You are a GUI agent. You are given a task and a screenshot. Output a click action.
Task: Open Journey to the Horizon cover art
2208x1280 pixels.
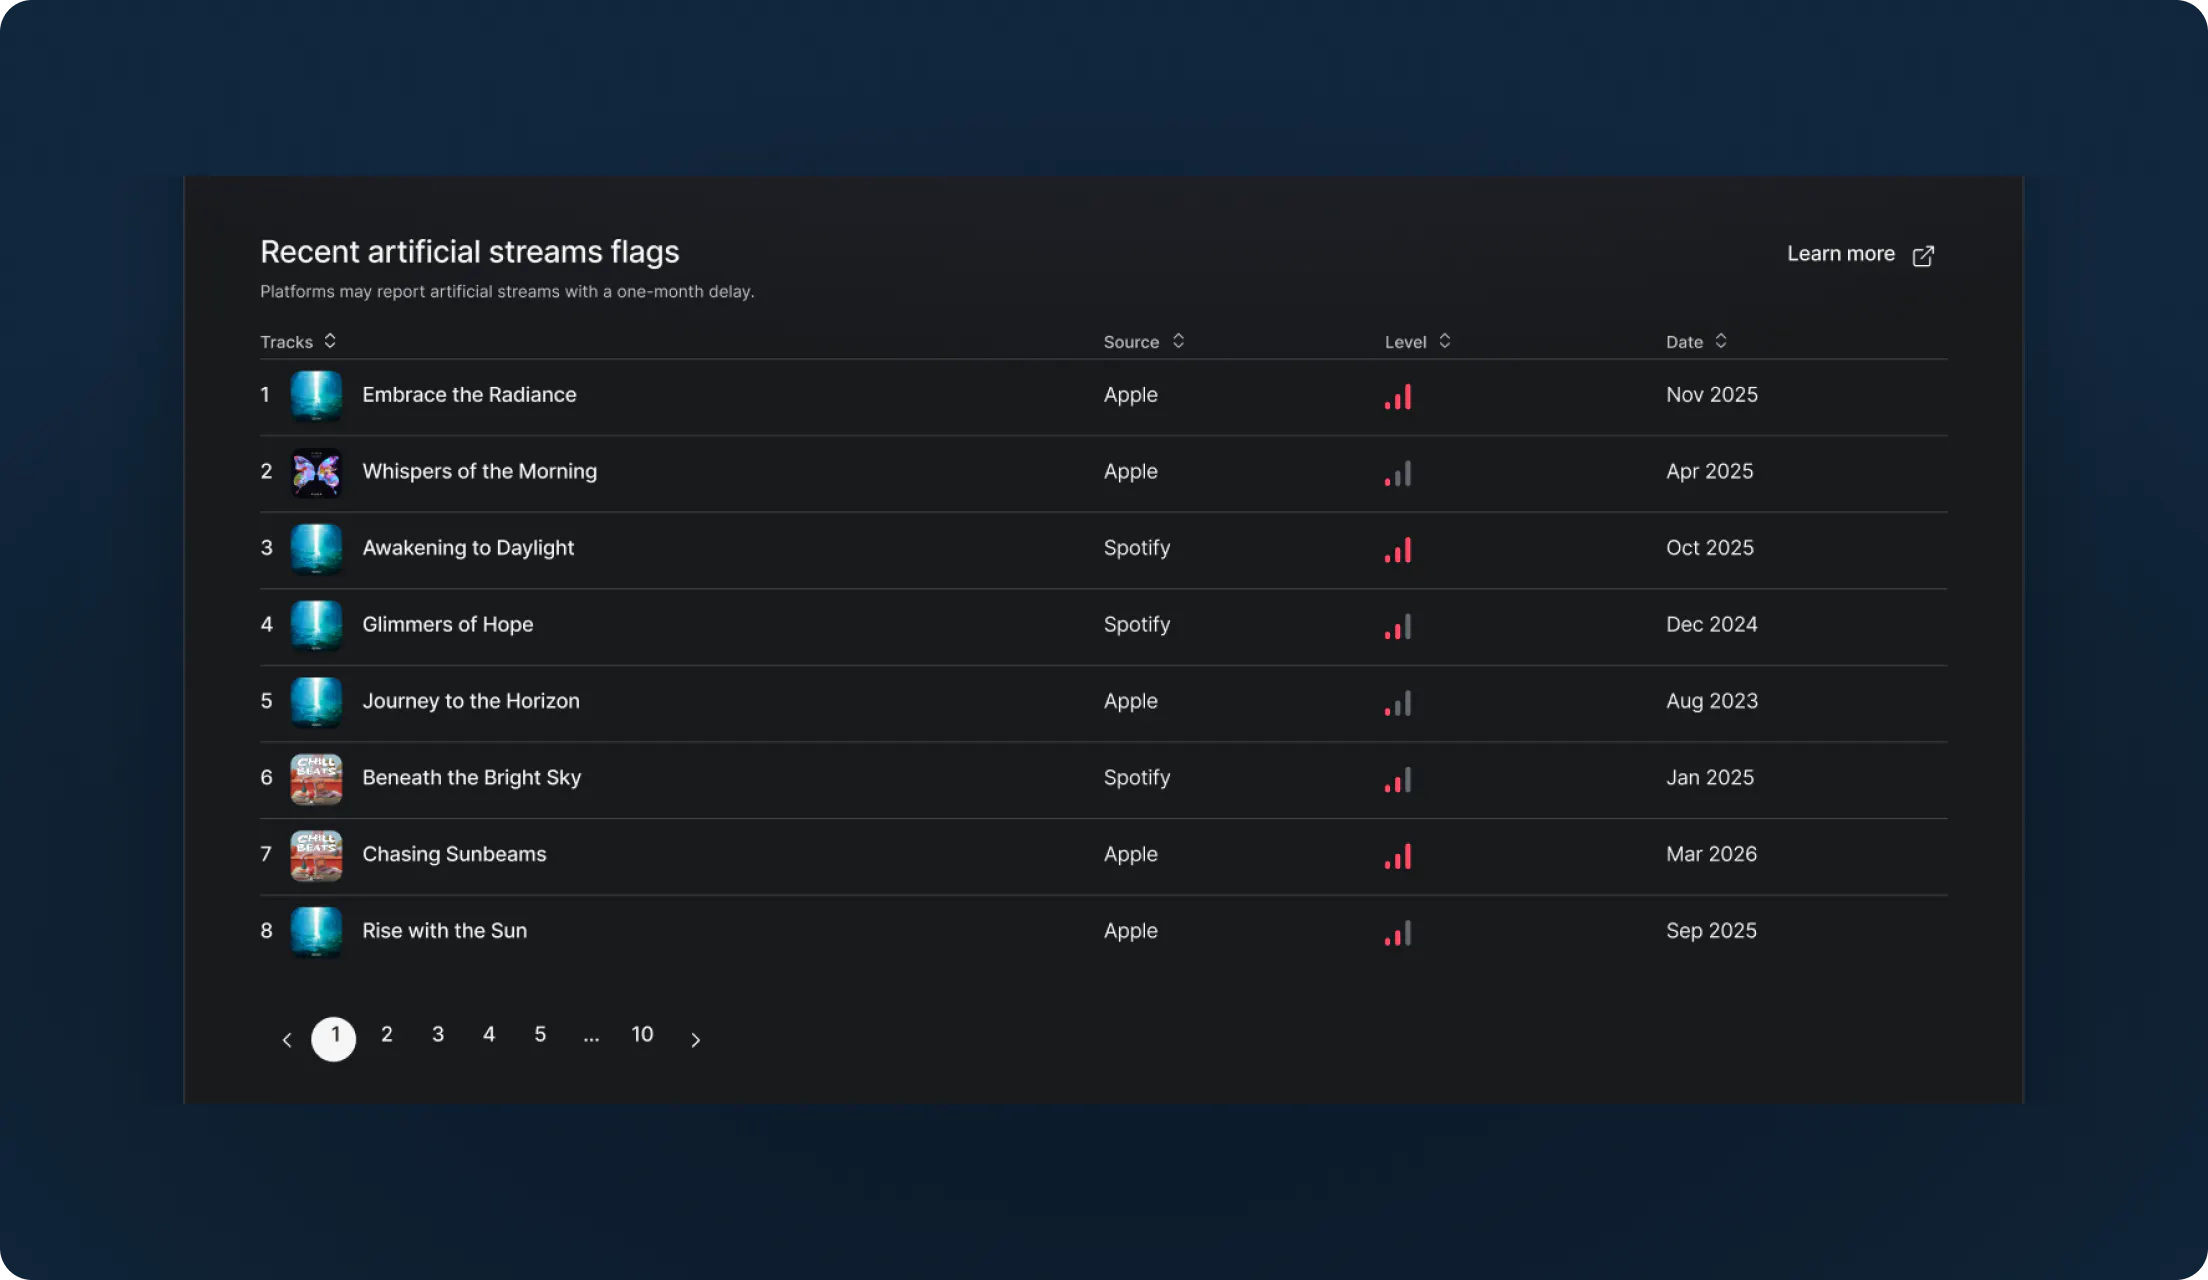(x=316, y=702)
